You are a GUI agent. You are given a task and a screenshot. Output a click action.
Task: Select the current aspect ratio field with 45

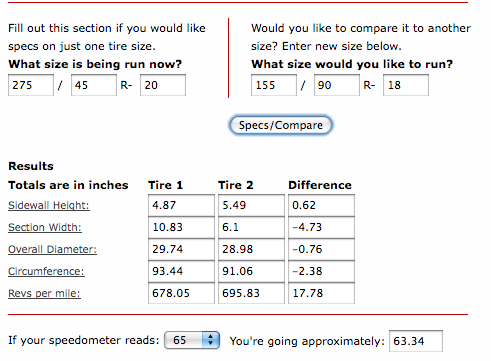point(94,85)
